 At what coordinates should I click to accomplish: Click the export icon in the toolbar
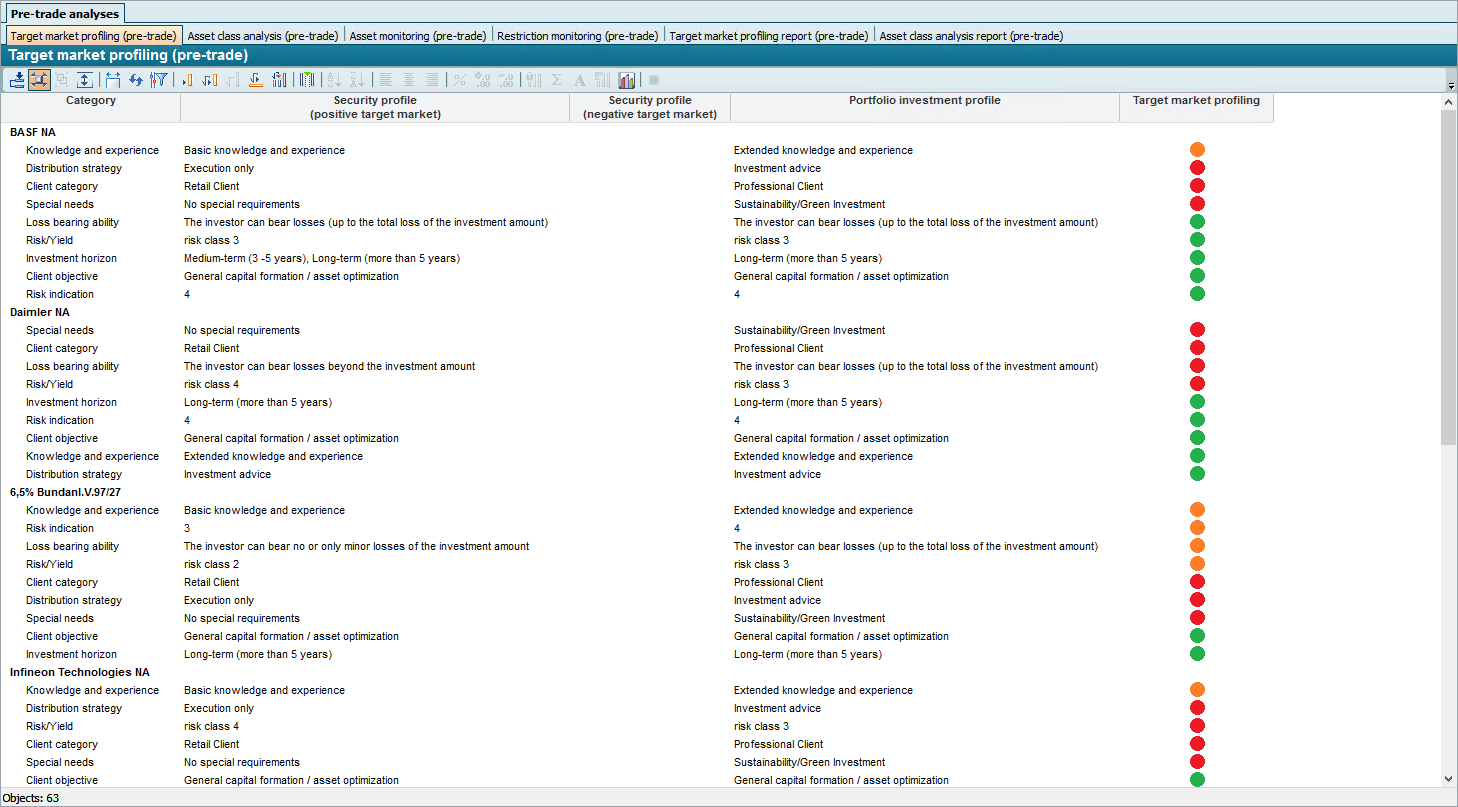17,80
